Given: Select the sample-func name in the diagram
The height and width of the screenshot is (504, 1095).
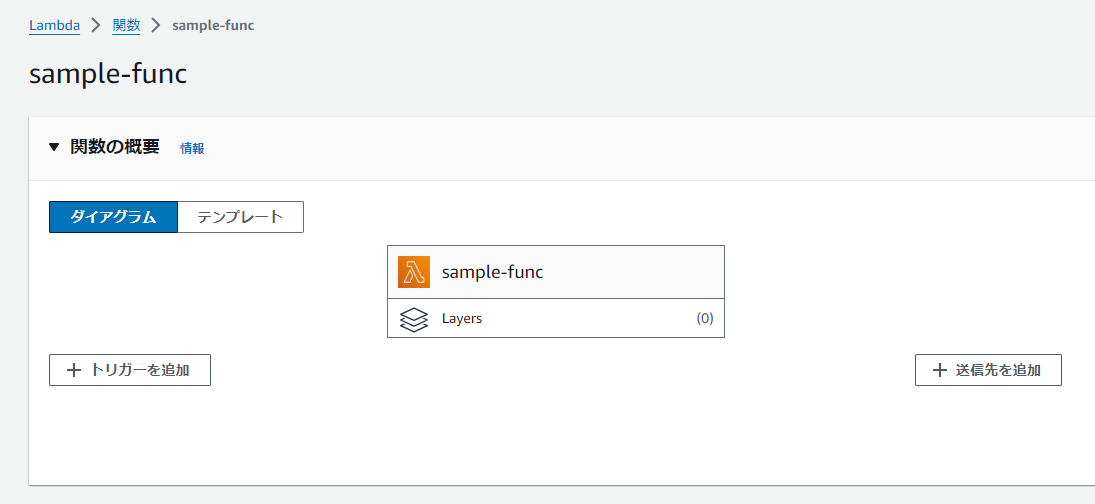Looking at the screenshot, I should click(492, 272).
